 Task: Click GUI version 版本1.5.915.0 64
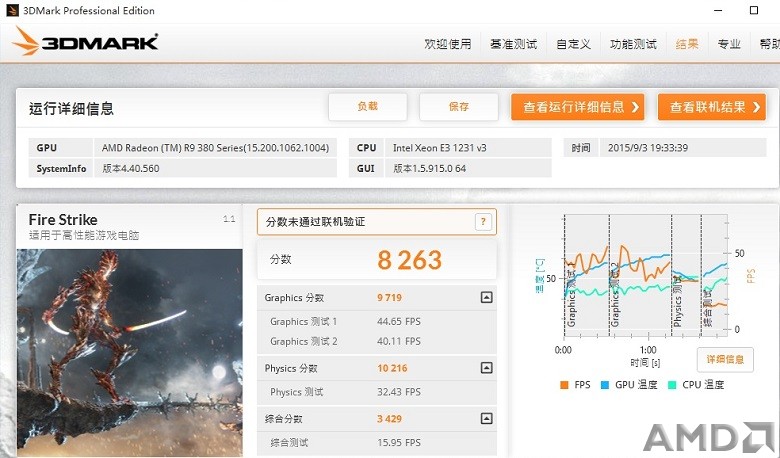click(429, 168)
